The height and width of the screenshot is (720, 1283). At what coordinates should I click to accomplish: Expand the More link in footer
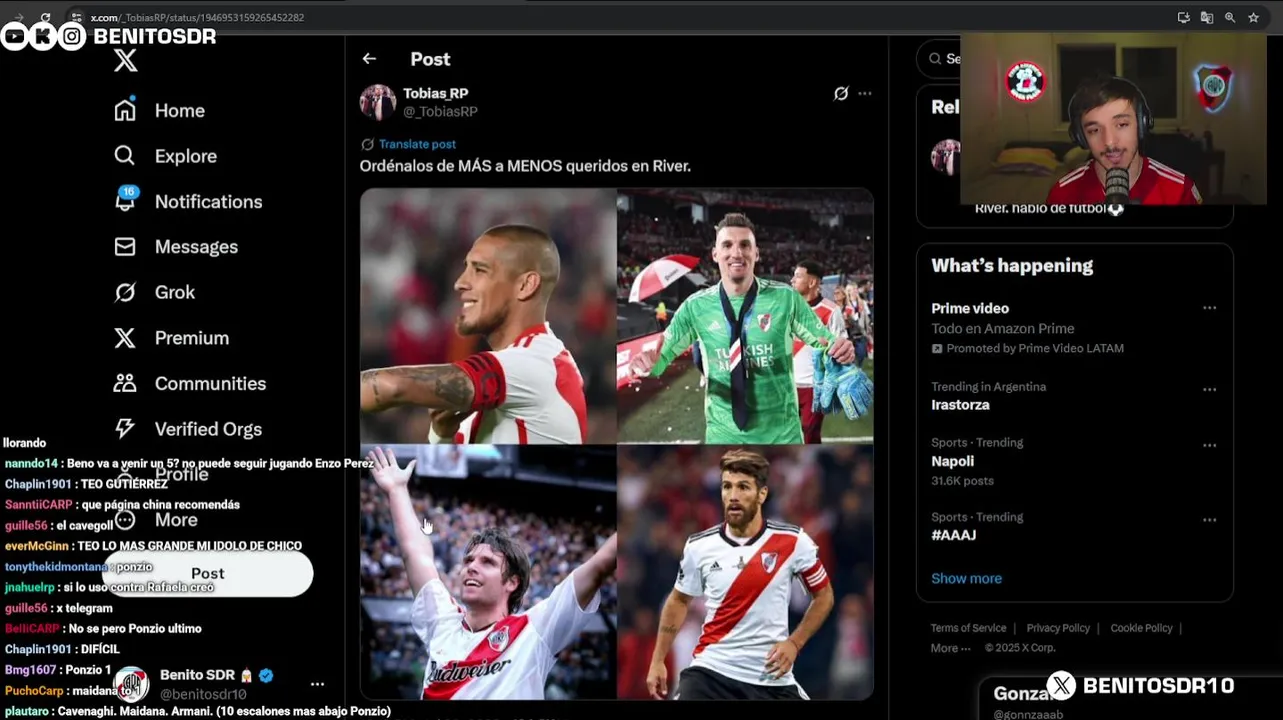pyautogui.click(x=950, y=648)
